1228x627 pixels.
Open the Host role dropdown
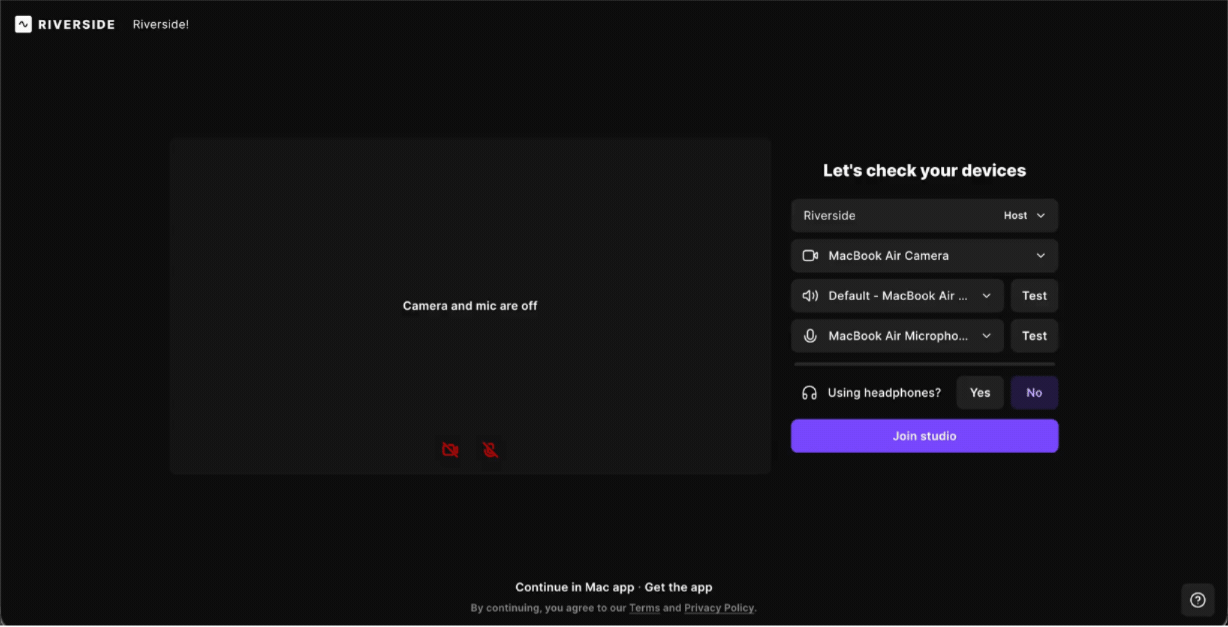[1025, 216]
